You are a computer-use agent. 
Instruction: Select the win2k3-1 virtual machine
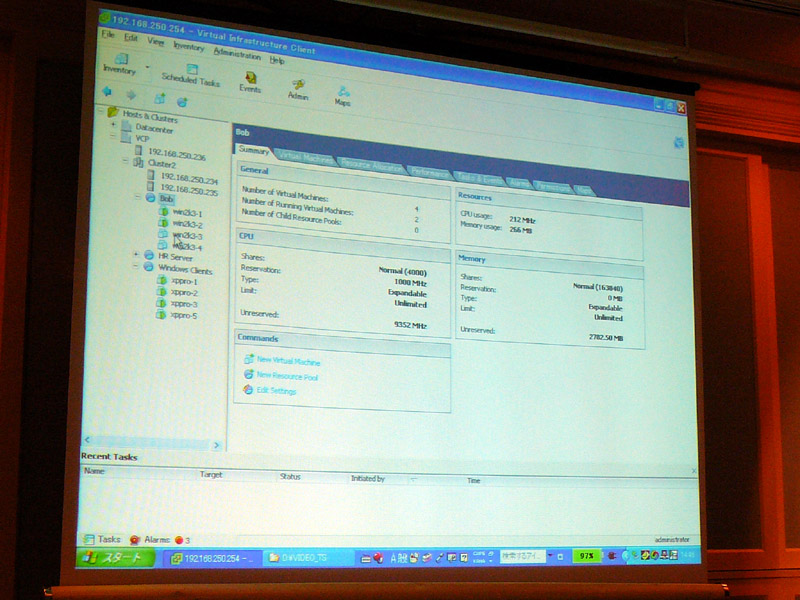point(187,212)
